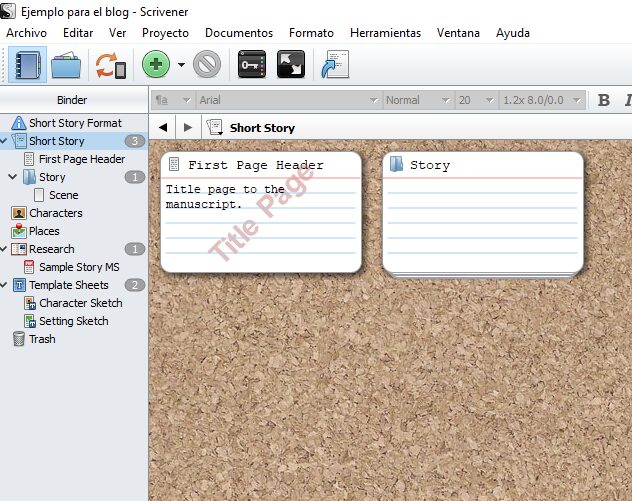Select Short Story folder in binder
Screen dimensions: 632x501
click(x=56, y=141)
